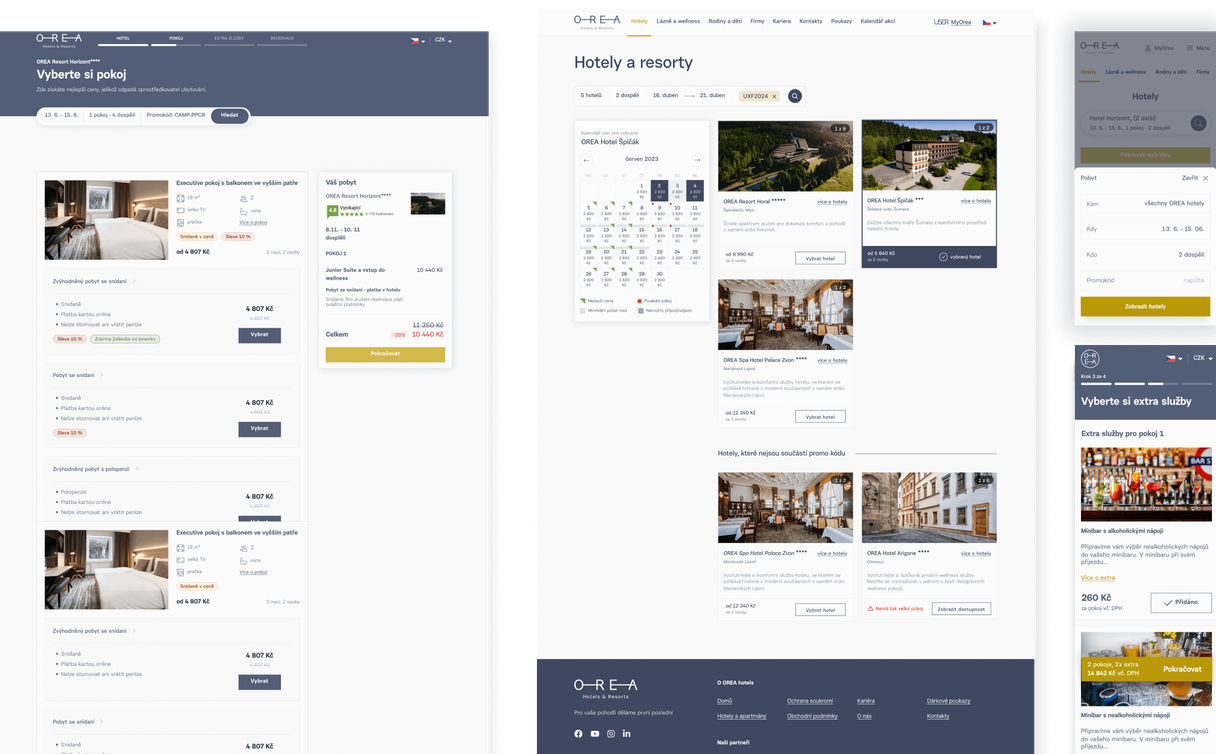Toggle 'Přidáno' on Minibar s alkoholickými nápoji
Viewport: 1216px width, 754px height.
[x=1181, y=602]
